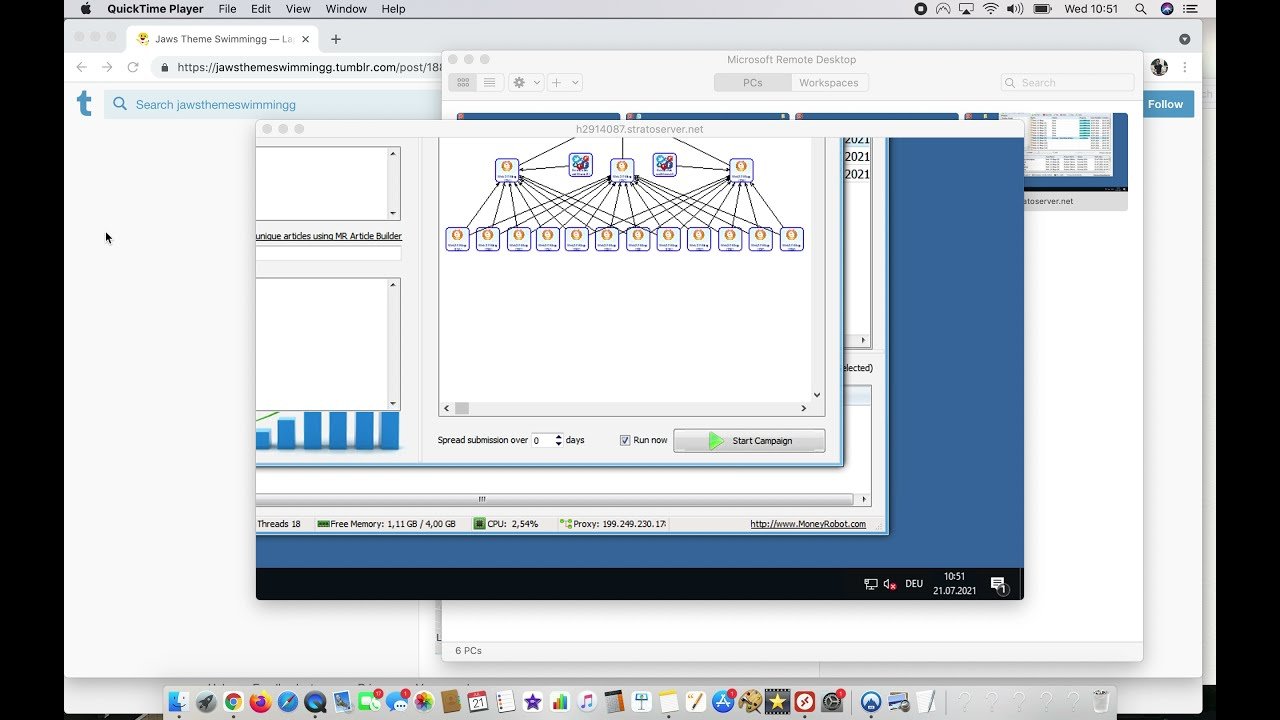Switch to PCs tab in Remote Desktop

(753, 83)
